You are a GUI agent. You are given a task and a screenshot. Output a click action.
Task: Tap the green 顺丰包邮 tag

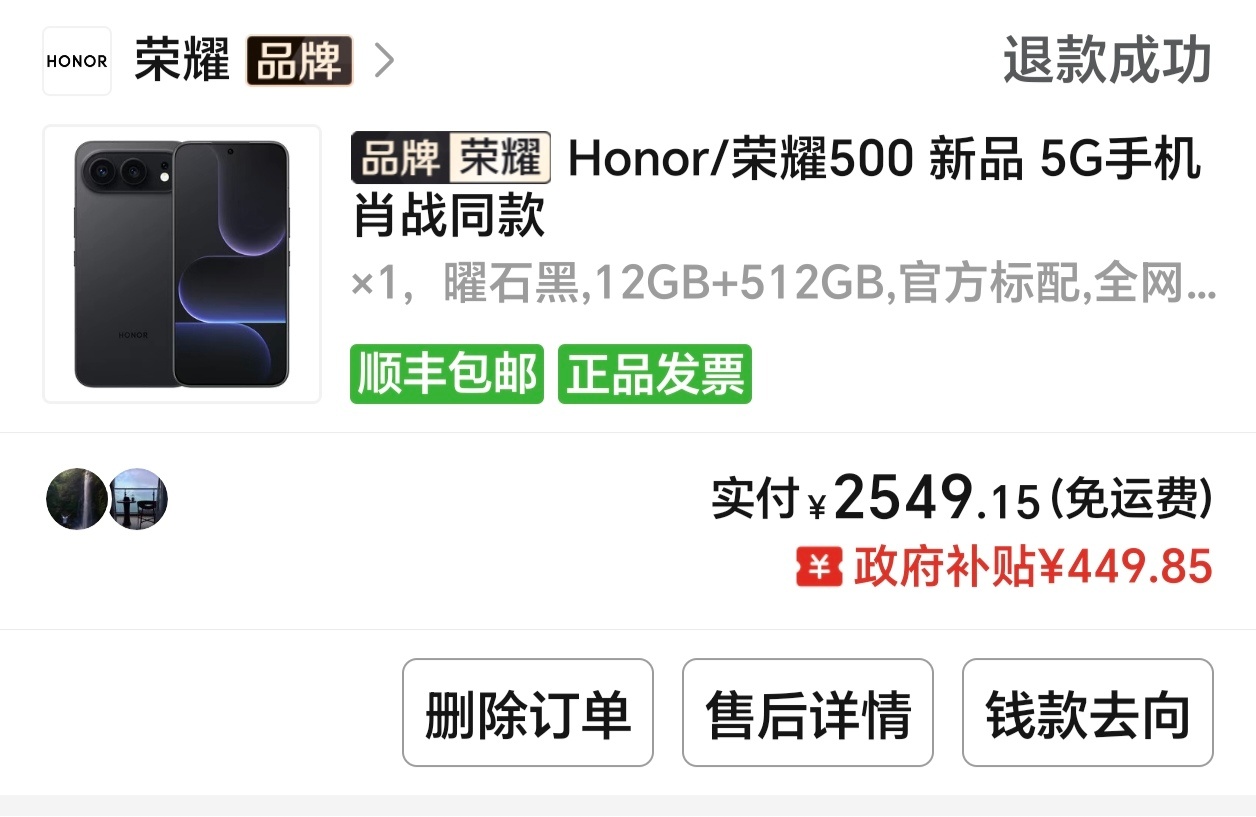pyautogui.click(x=447, y=374)
